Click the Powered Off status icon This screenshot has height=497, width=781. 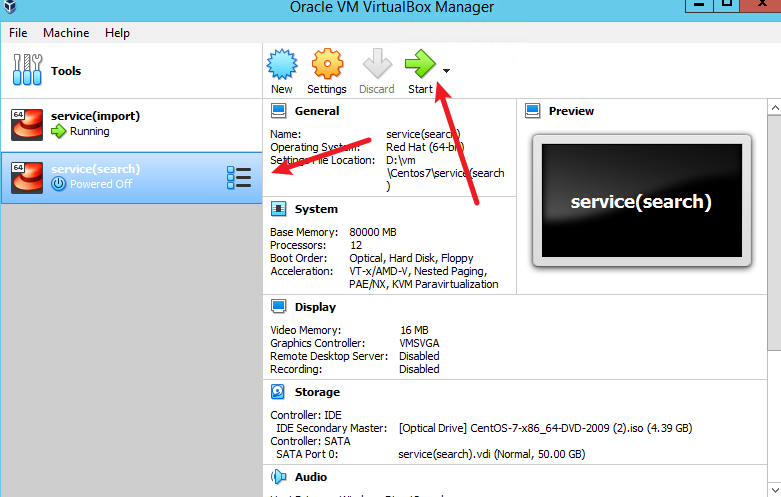59,184
